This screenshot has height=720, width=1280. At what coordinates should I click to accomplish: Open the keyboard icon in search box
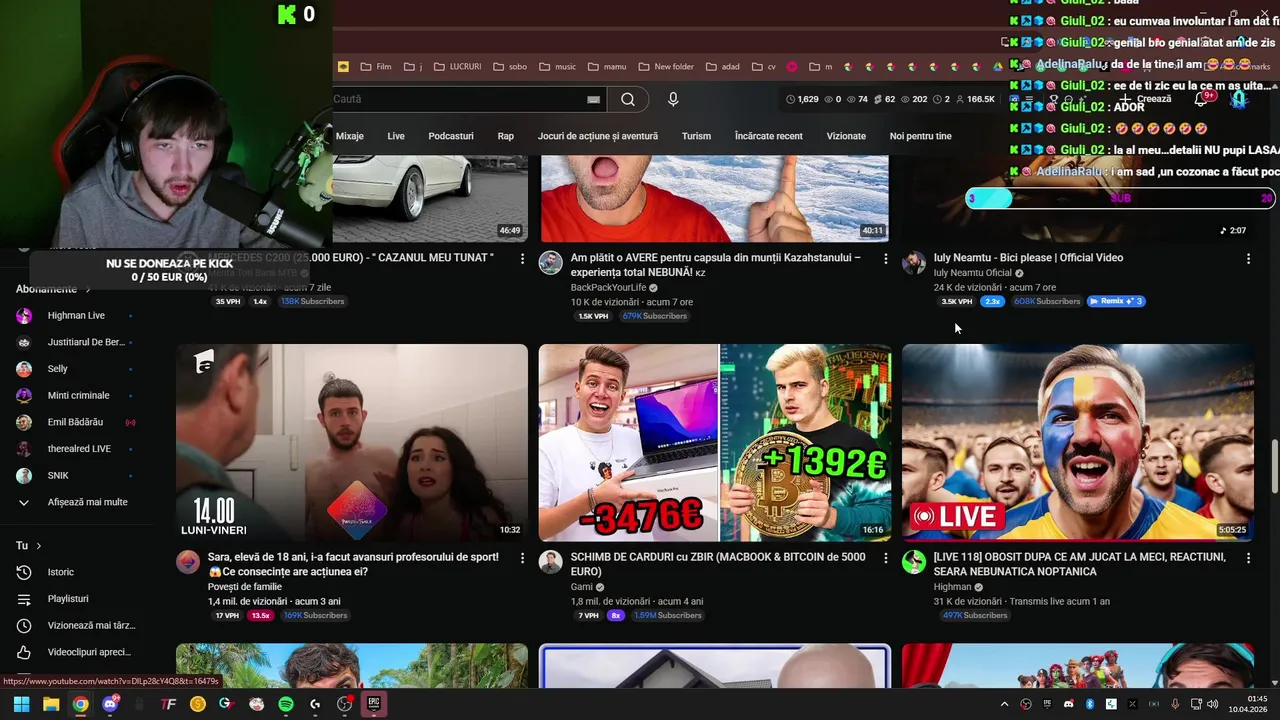(x=593, y=99)
